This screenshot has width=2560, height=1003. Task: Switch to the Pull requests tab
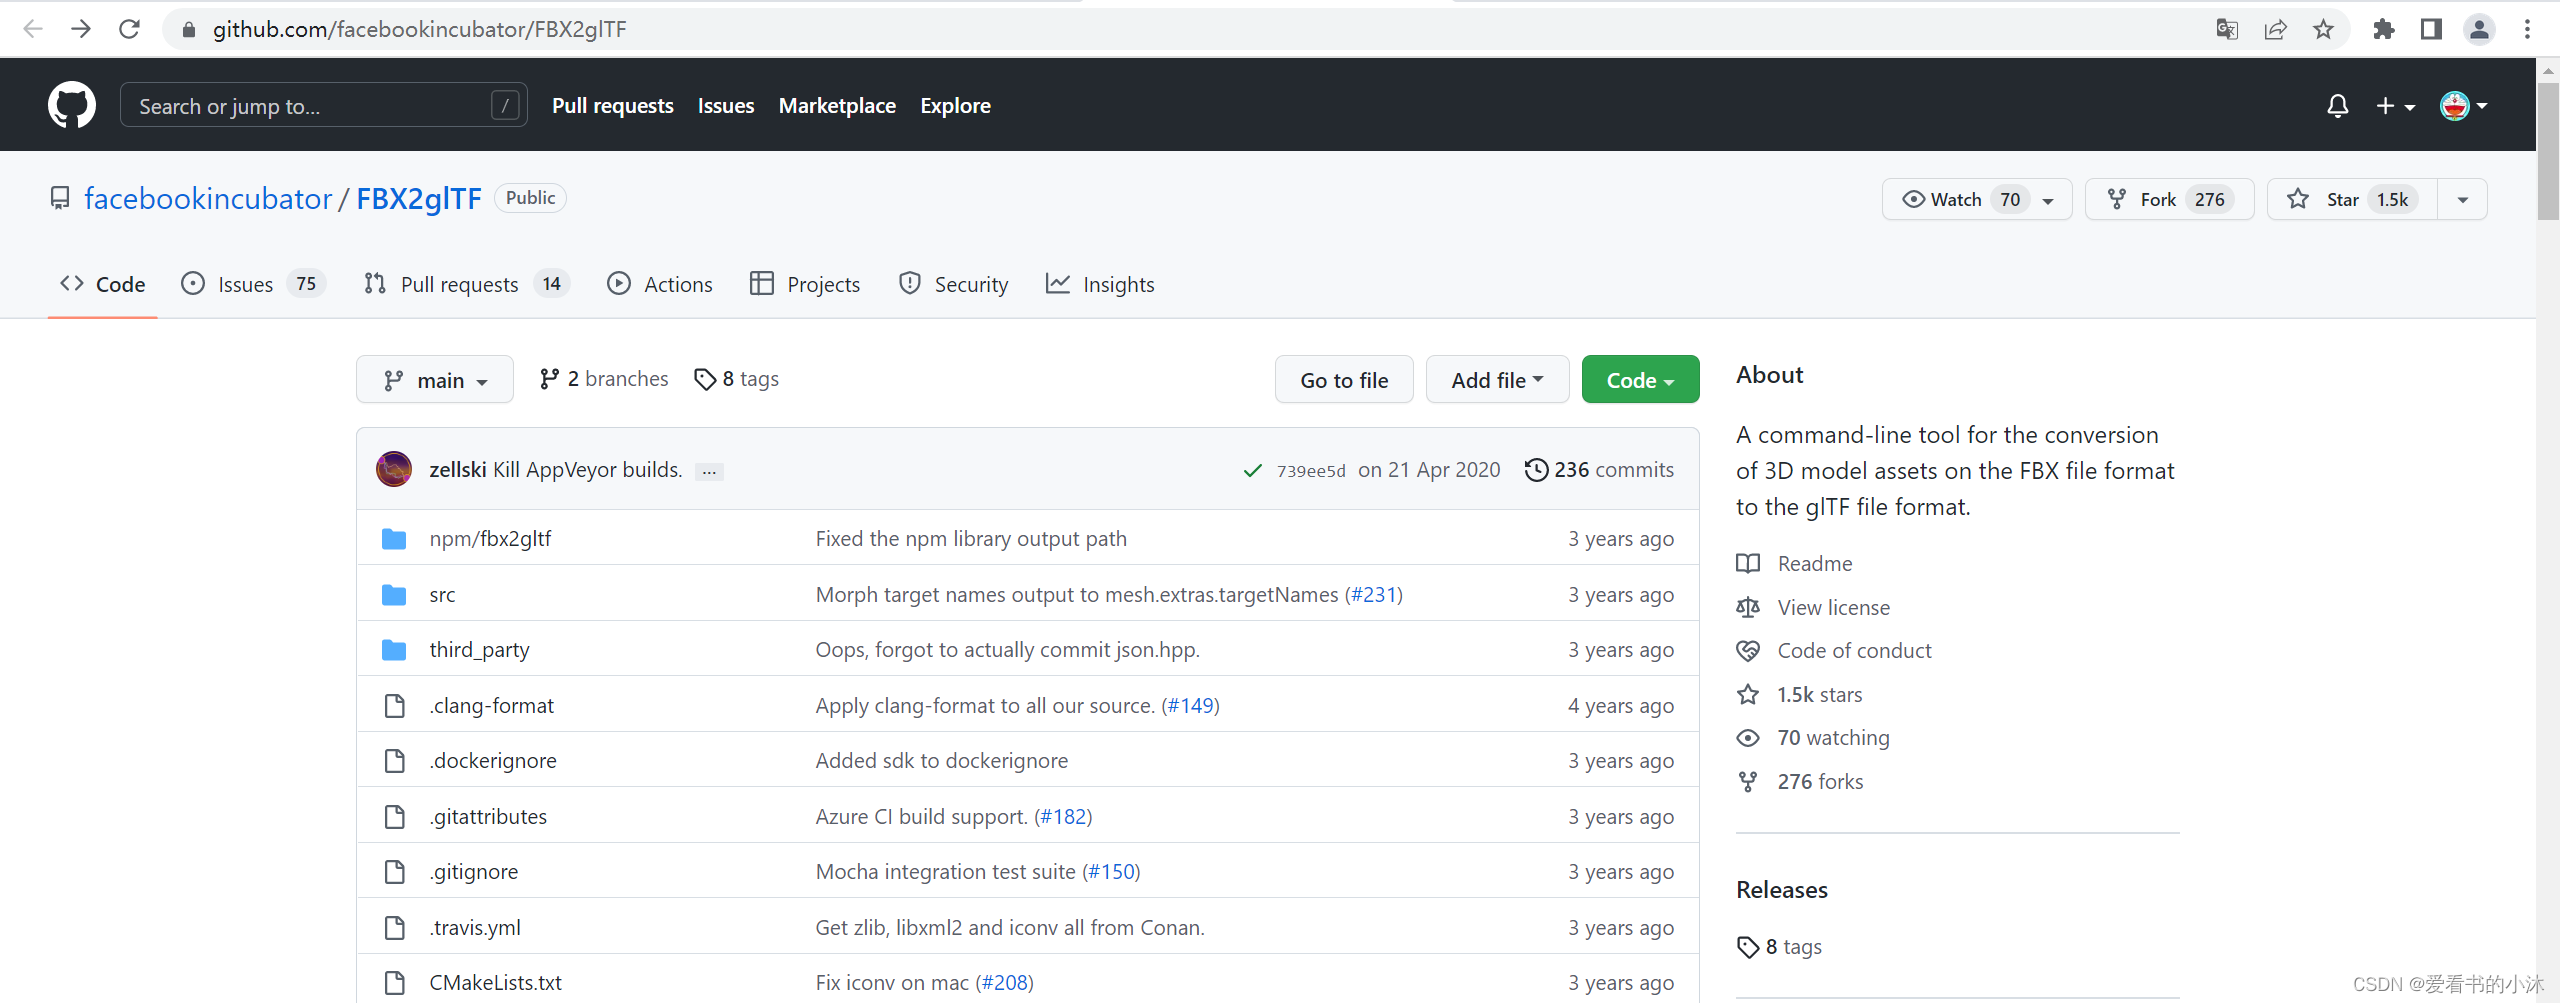coord(467,284)
